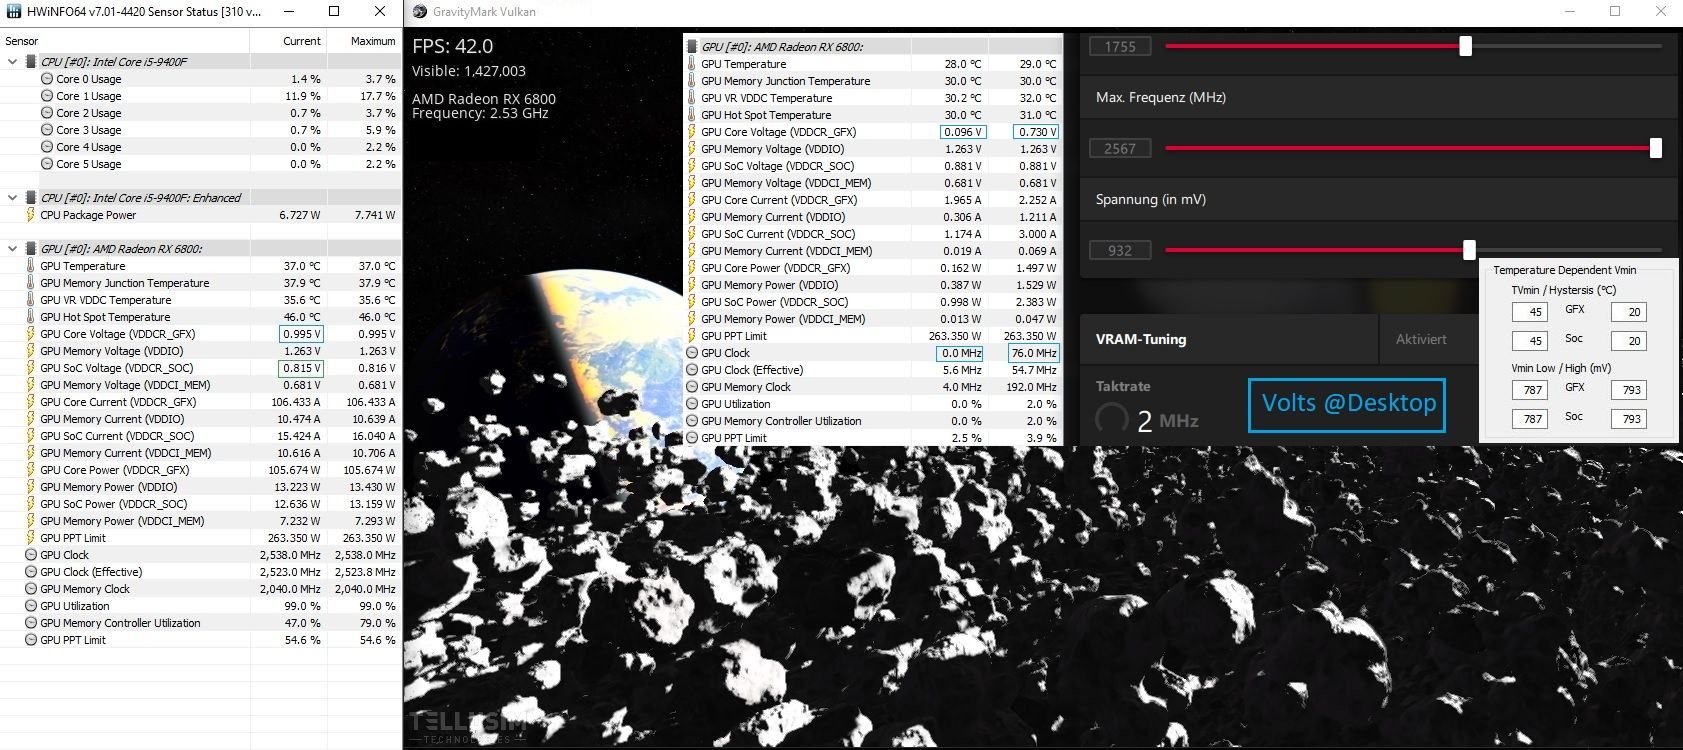The width and height of the screenshot is (1683, 750).
Task: Collapse the Intel Core i5-9400F: Enhanced group
Action: point(12,198)
